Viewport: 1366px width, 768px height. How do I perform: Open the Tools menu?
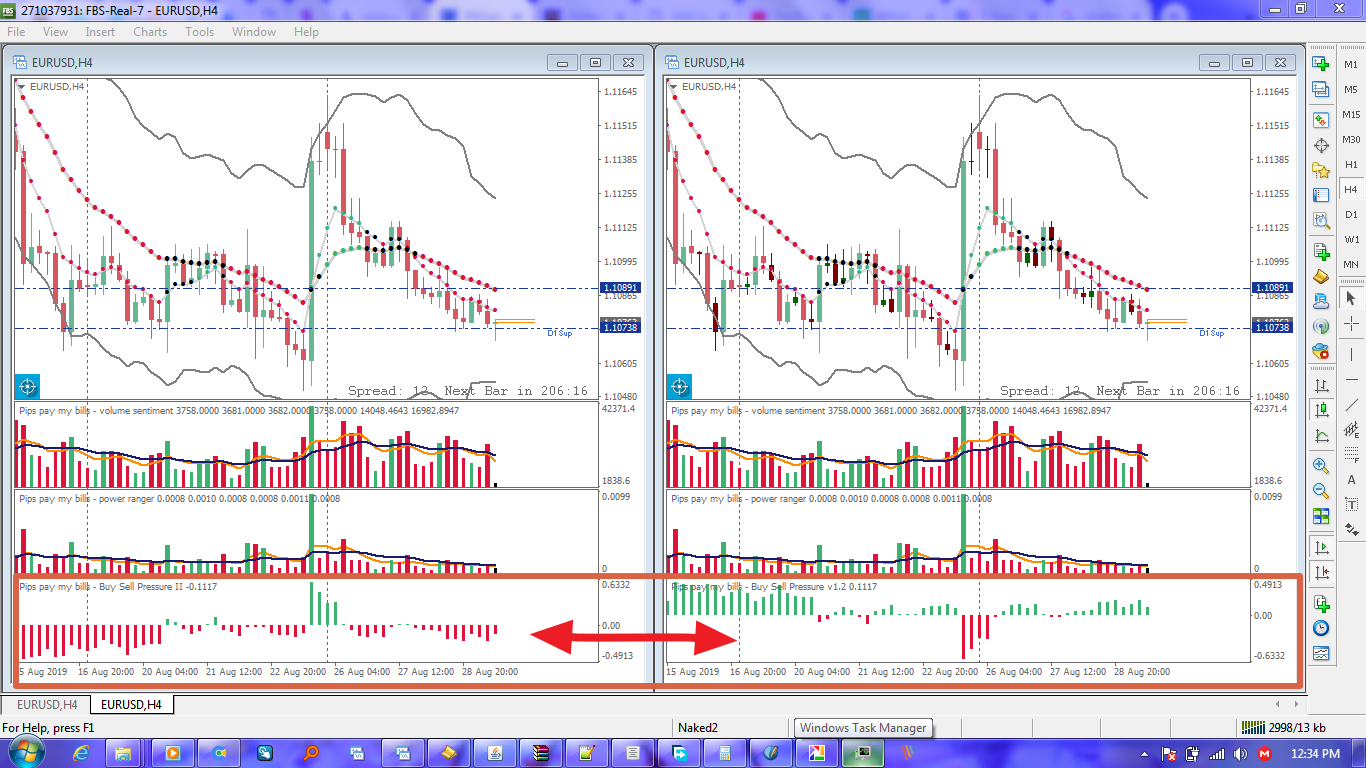pyautogui.click(x=199, y=31)
